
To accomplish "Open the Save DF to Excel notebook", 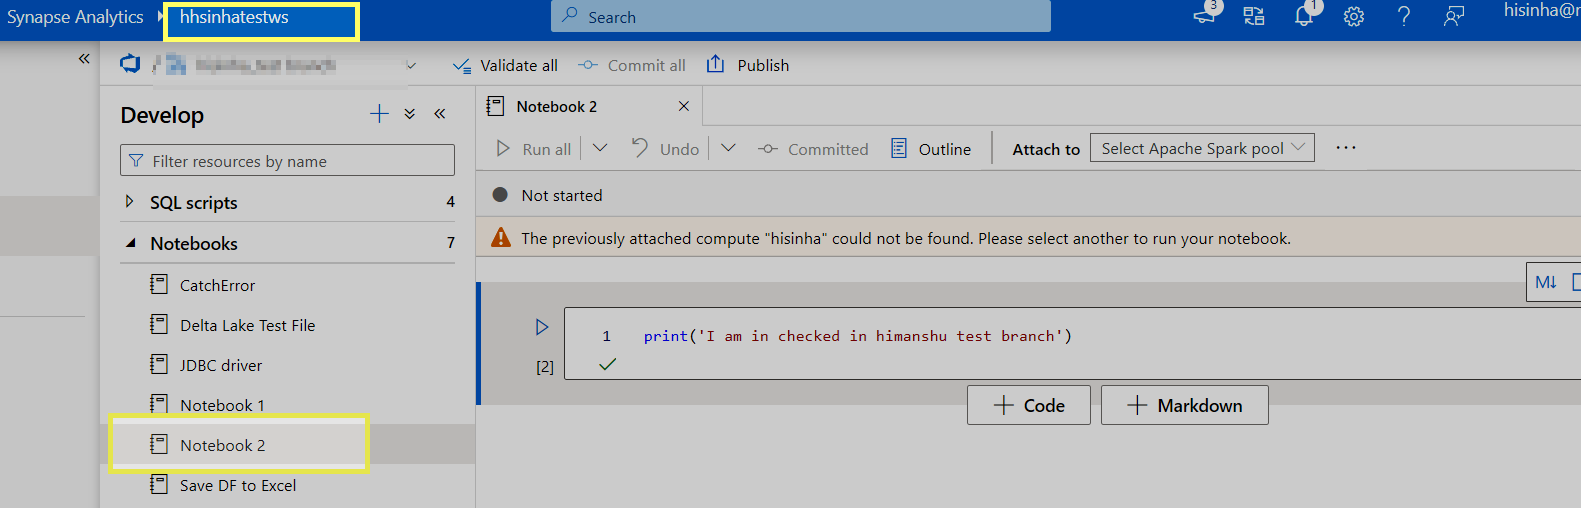I will (x=237, y=485).
